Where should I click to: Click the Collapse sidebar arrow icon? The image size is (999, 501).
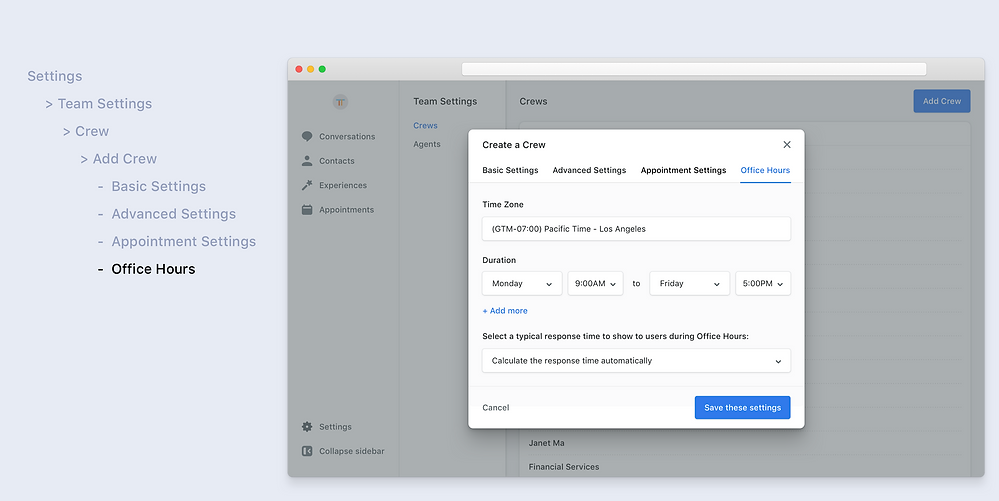click(307, 451)
